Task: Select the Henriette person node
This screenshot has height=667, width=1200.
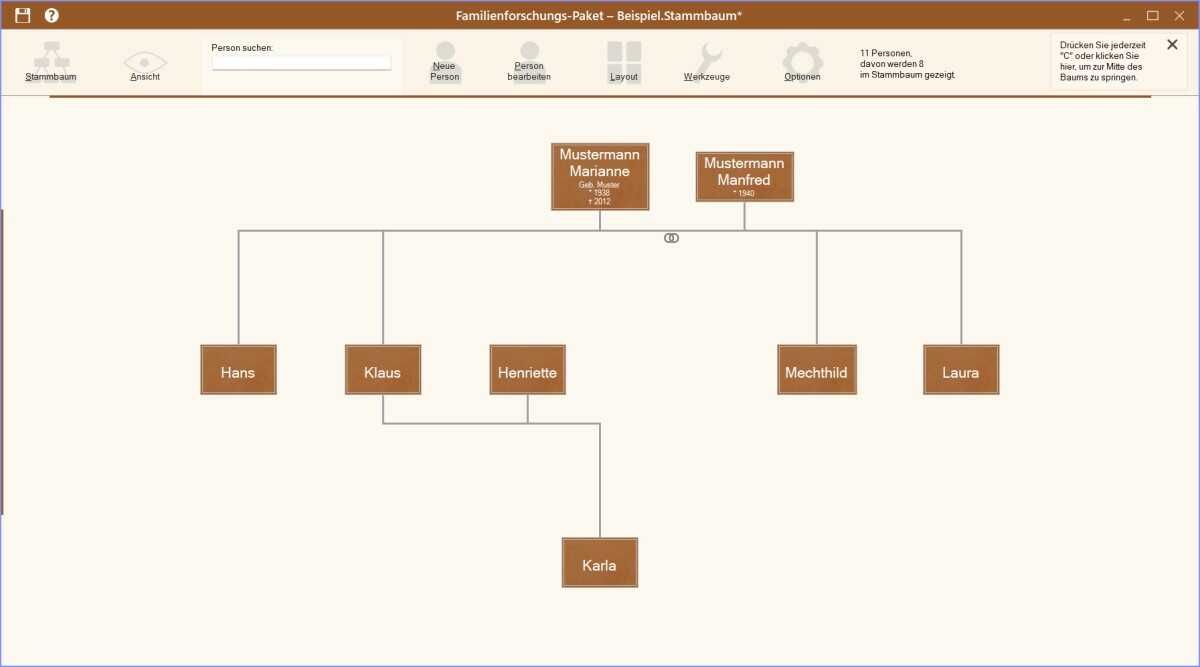Action: pyautogui.click(x=527, y=370)
